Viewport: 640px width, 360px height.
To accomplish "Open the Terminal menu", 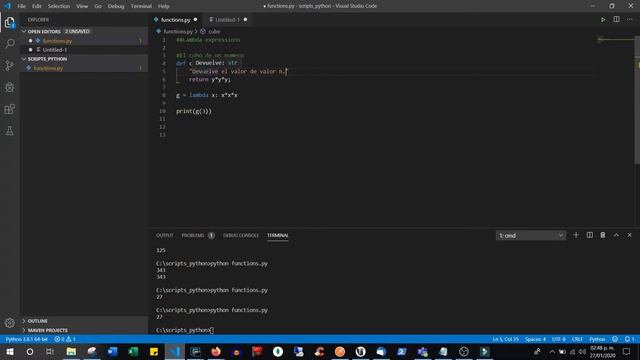I will click(x=141, y=6).
